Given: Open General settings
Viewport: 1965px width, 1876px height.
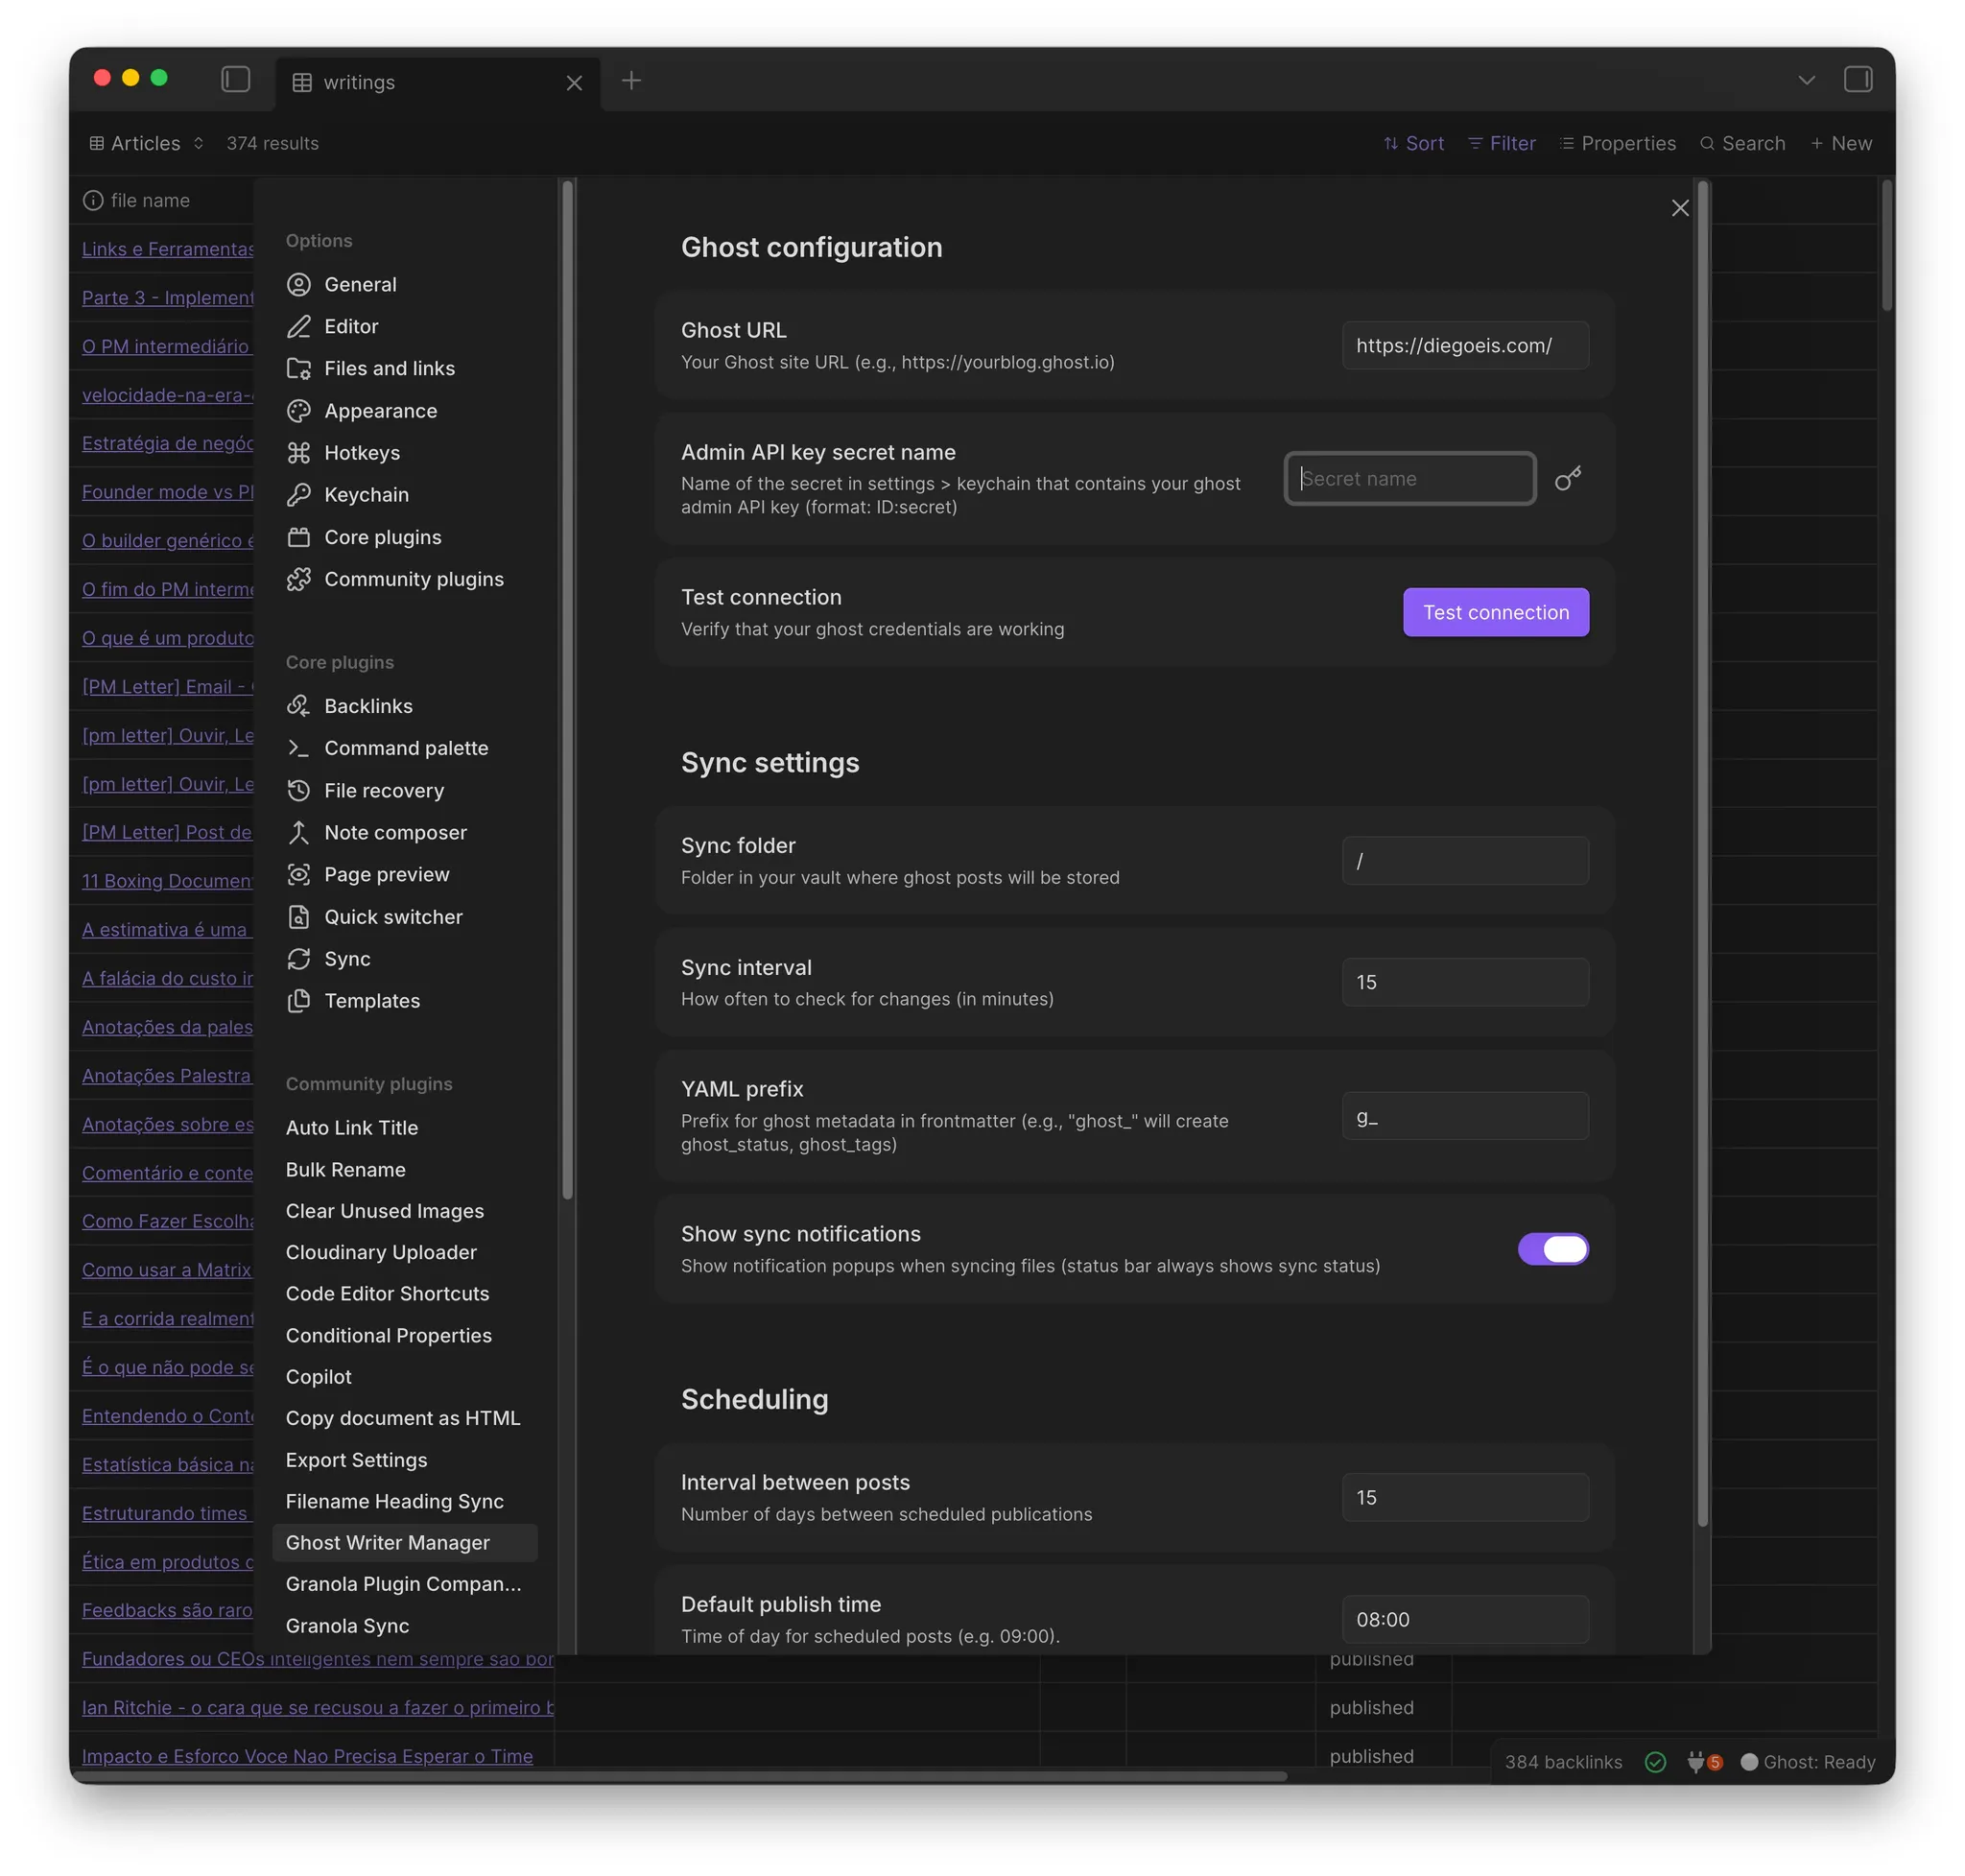Looking at the screenshot, I should click(404, 284).
